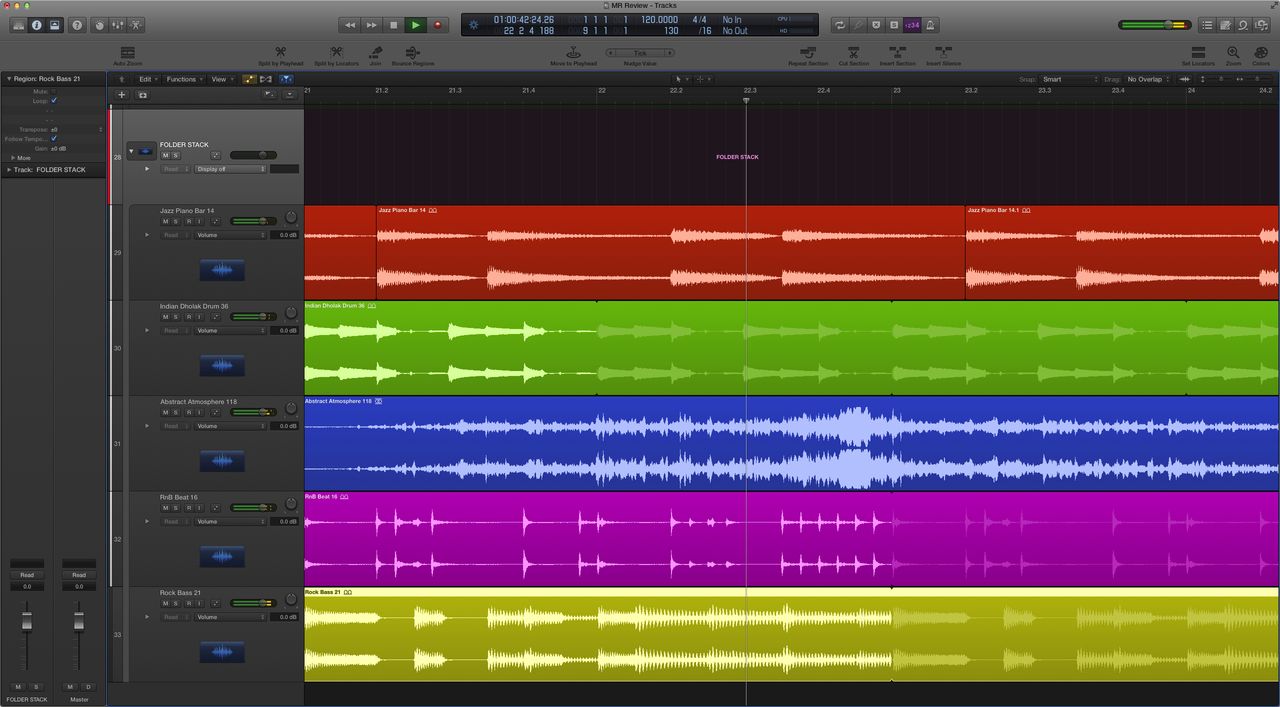Image resolution: width=1280 pixels, height=707 pixels.
Task: Open the Snap Smart dropdown
Action: pyautogui.click(x=1069, y=79)
